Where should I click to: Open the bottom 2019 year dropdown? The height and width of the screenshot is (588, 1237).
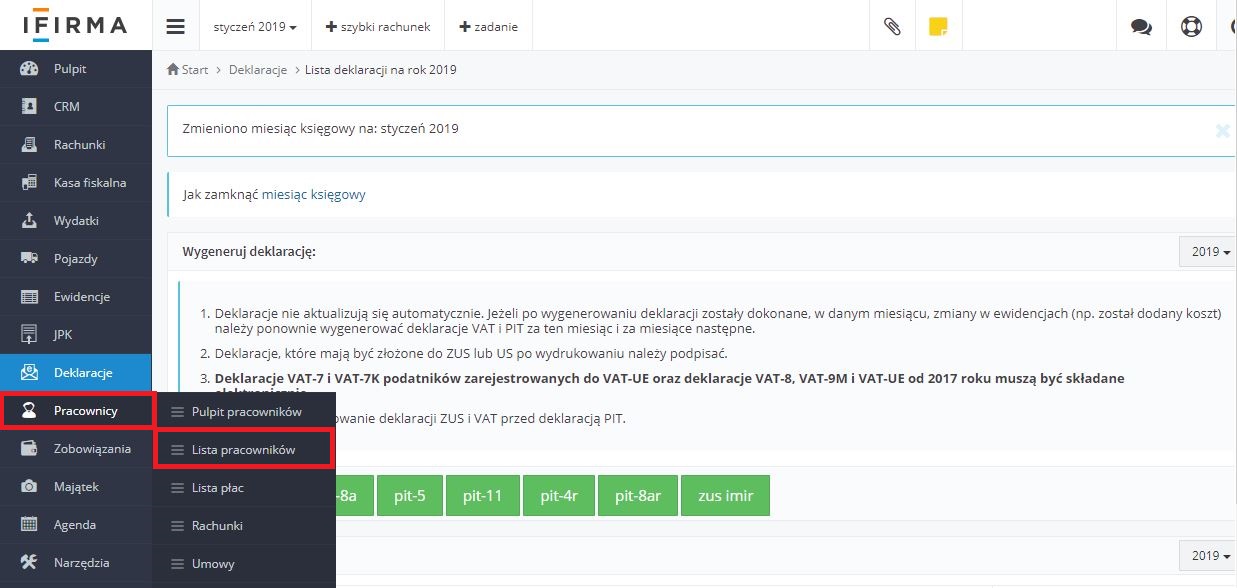pos(1207,555)
